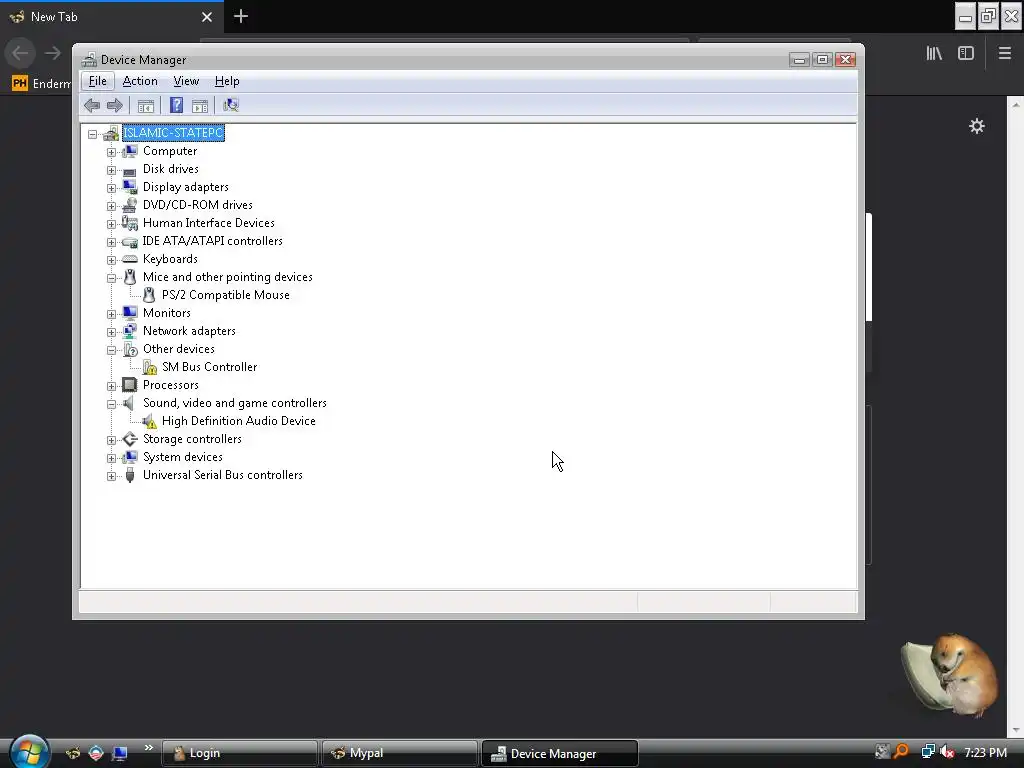Click the hamster desktop gadget
The width and height of the screenshot is (1024, 768).
pyautogui.click(x=951, y=675)
